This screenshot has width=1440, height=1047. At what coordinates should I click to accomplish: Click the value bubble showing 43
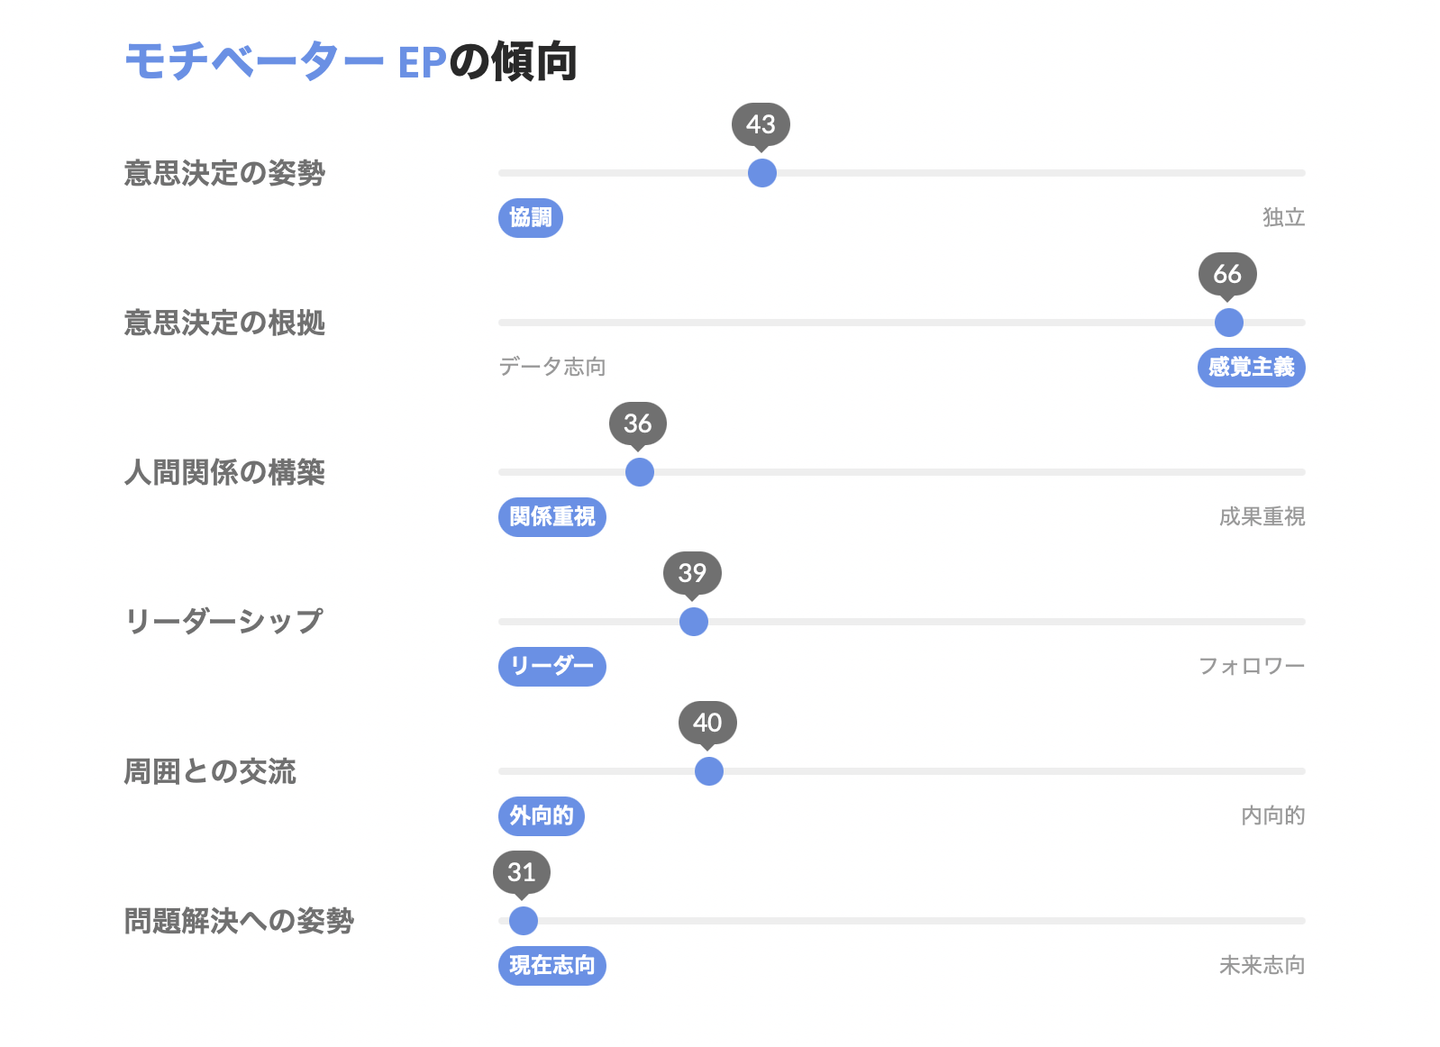click(761, 124)
